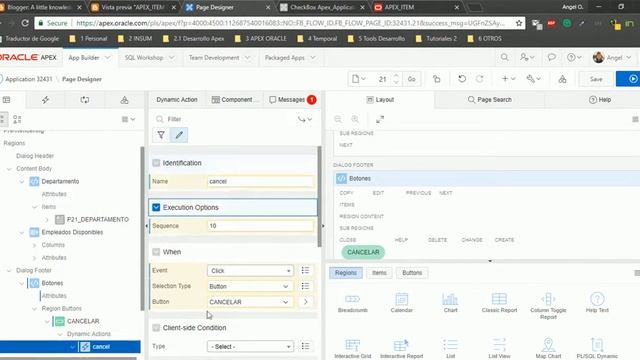640x360 pixels.
Task: Open the Create plus menu
Action: (508, 79)
